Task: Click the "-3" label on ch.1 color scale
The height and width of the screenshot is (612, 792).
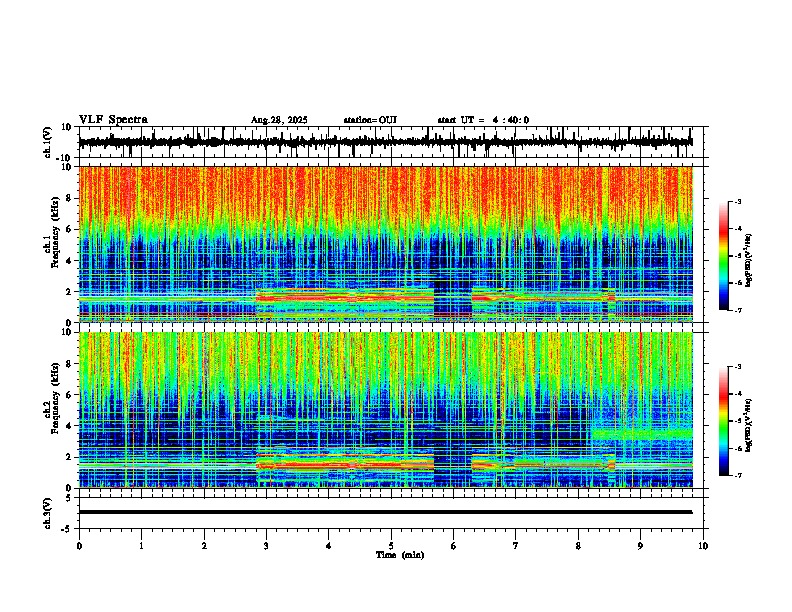Action: click(x=737, y=202)
